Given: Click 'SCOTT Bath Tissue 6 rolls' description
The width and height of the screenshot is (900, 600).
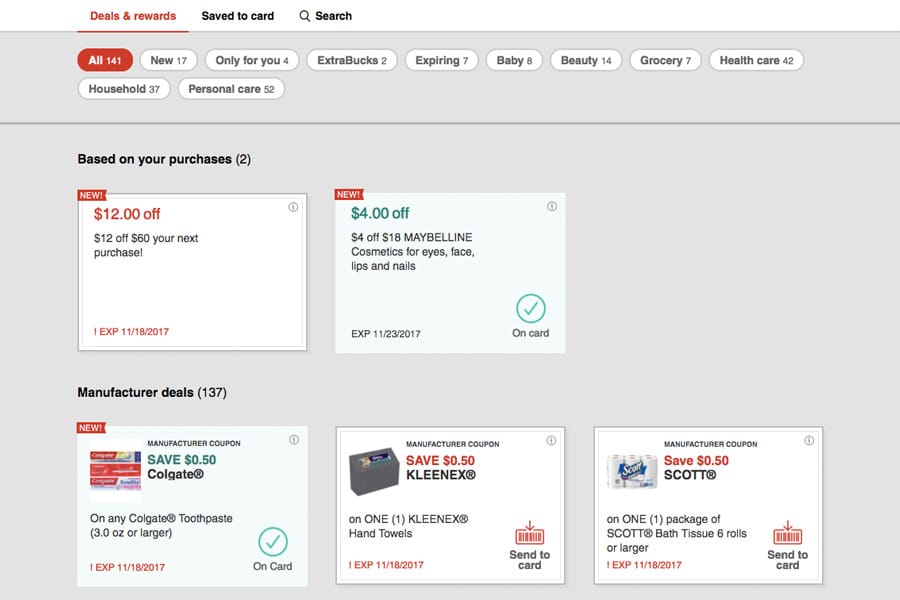Looking at the screenshot, I should [677, 533].
